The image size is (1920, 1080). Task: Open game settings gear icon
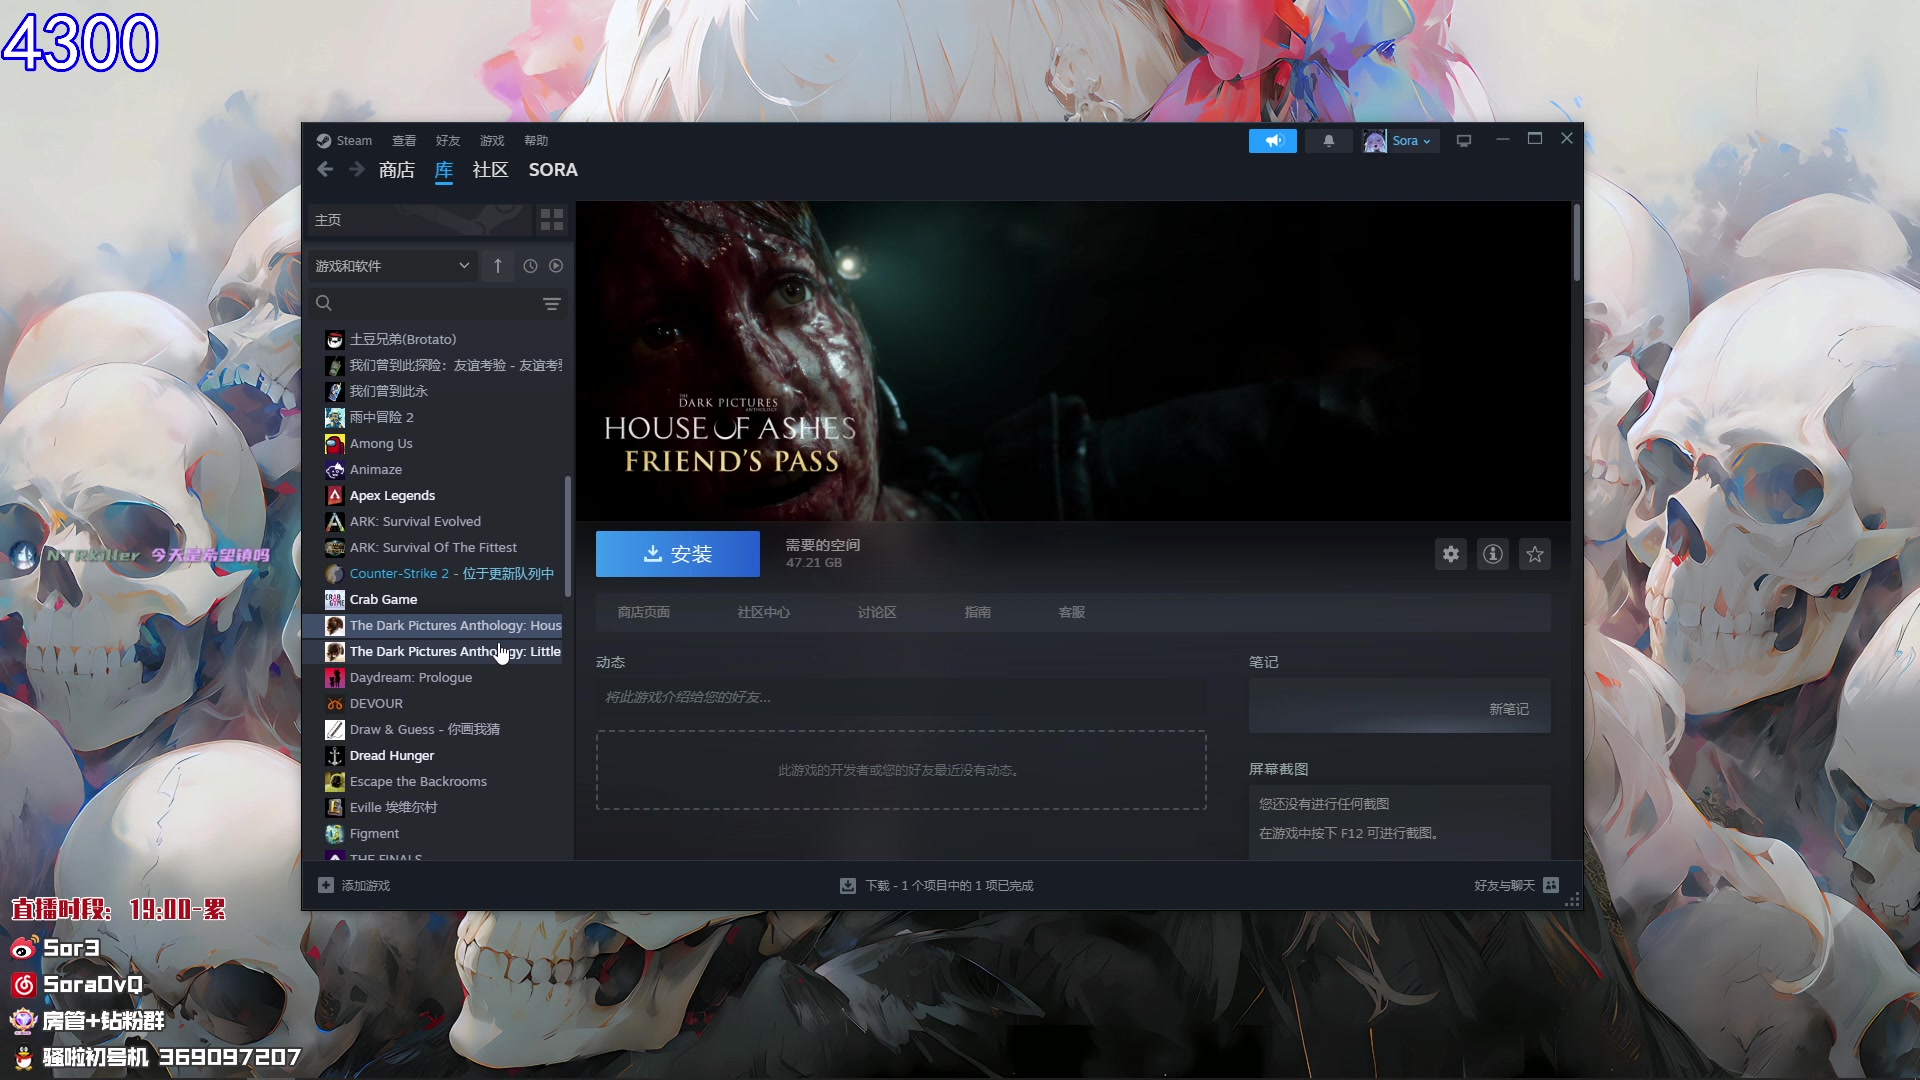1451,554
